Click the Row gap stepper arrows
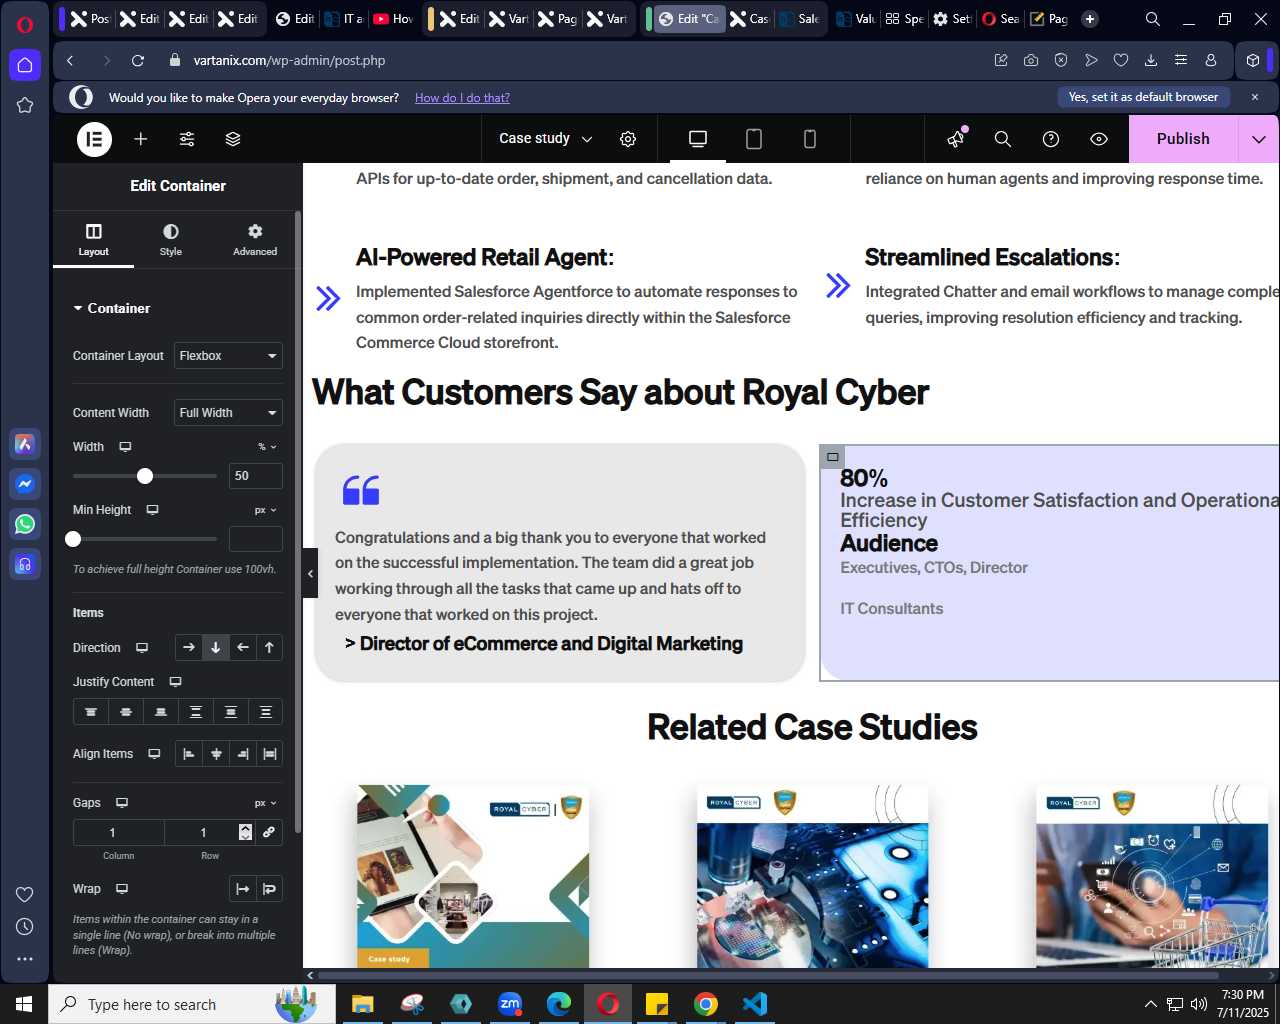Viewport: 1280px width, 1024px height. coord(245,832)
